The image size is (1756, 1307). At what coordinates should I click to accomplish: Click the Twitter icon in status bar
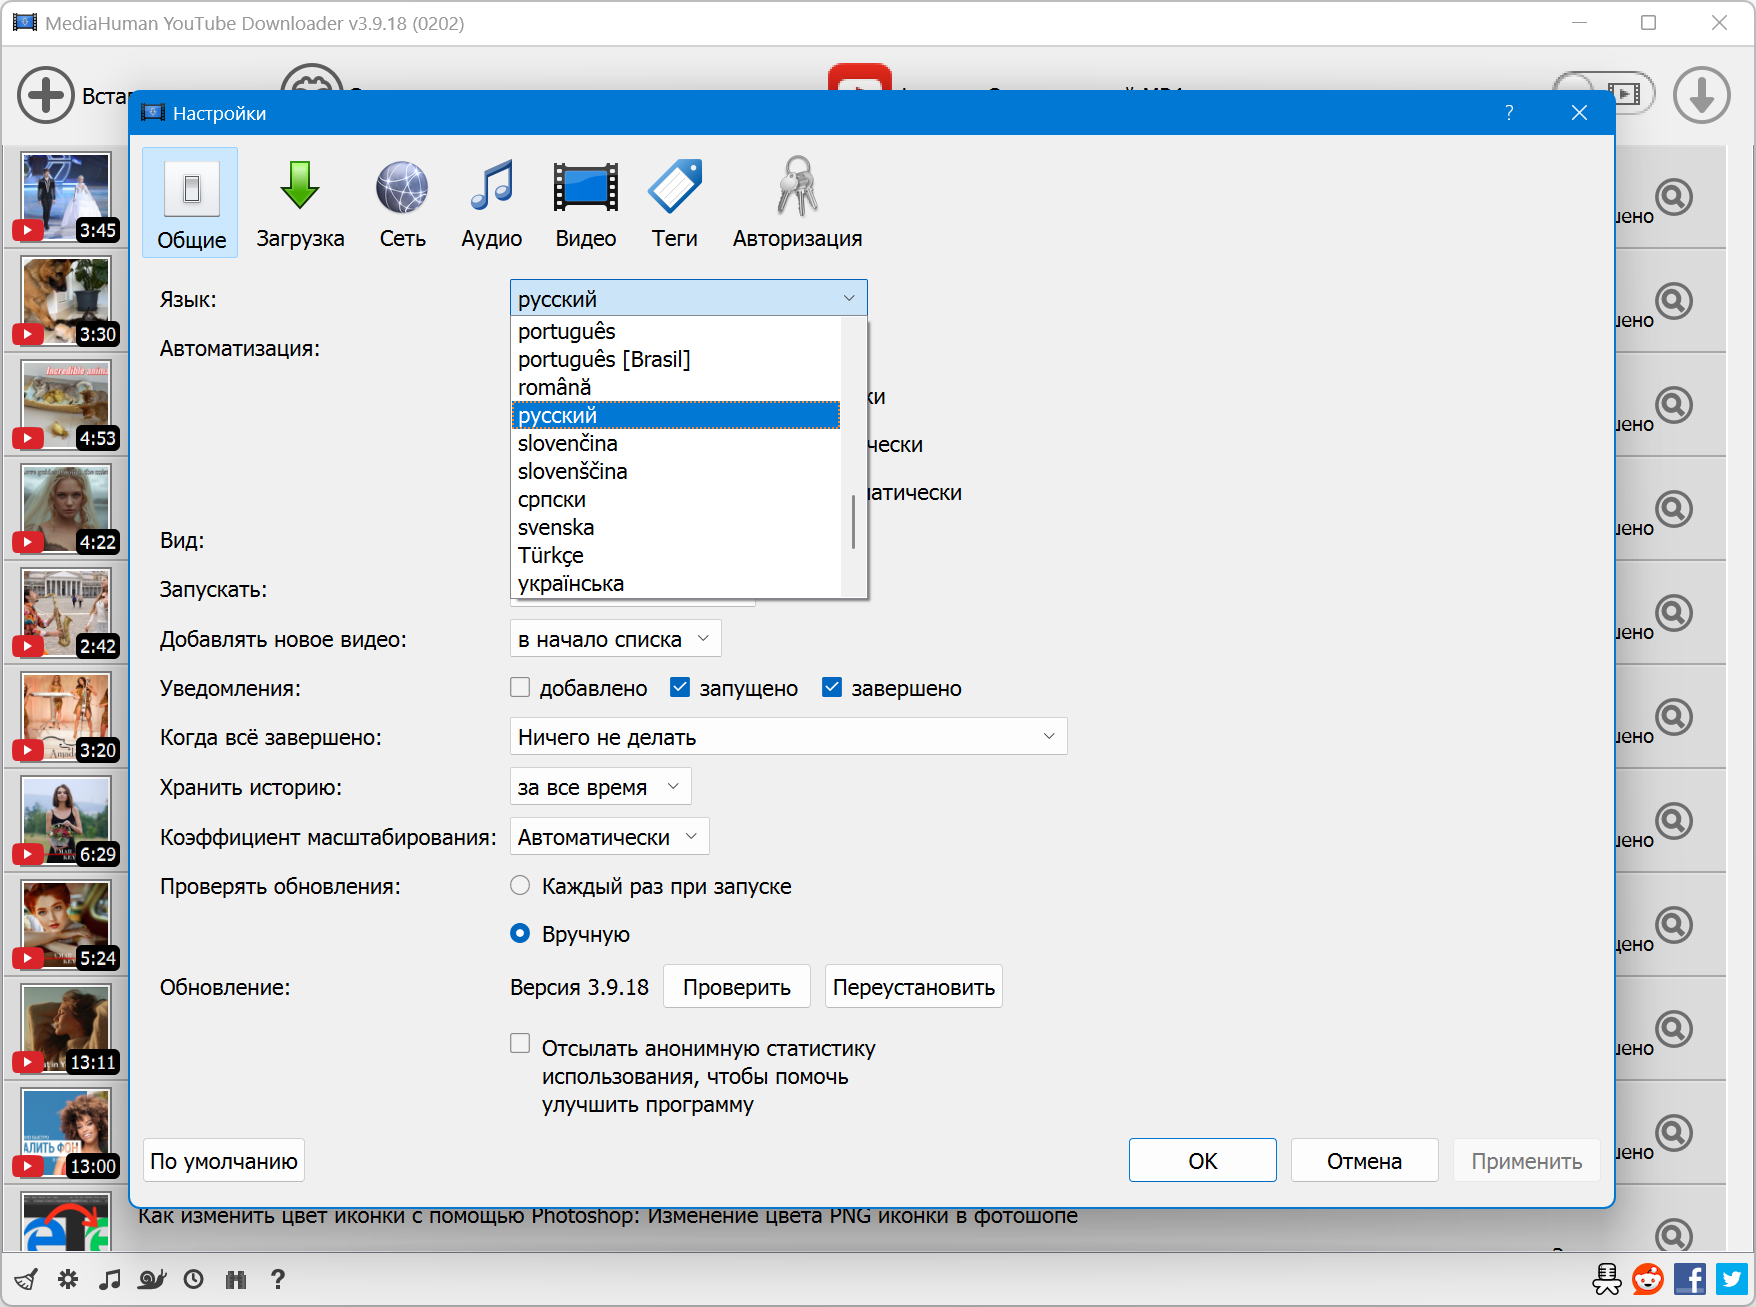[x=1732, y=1279]
